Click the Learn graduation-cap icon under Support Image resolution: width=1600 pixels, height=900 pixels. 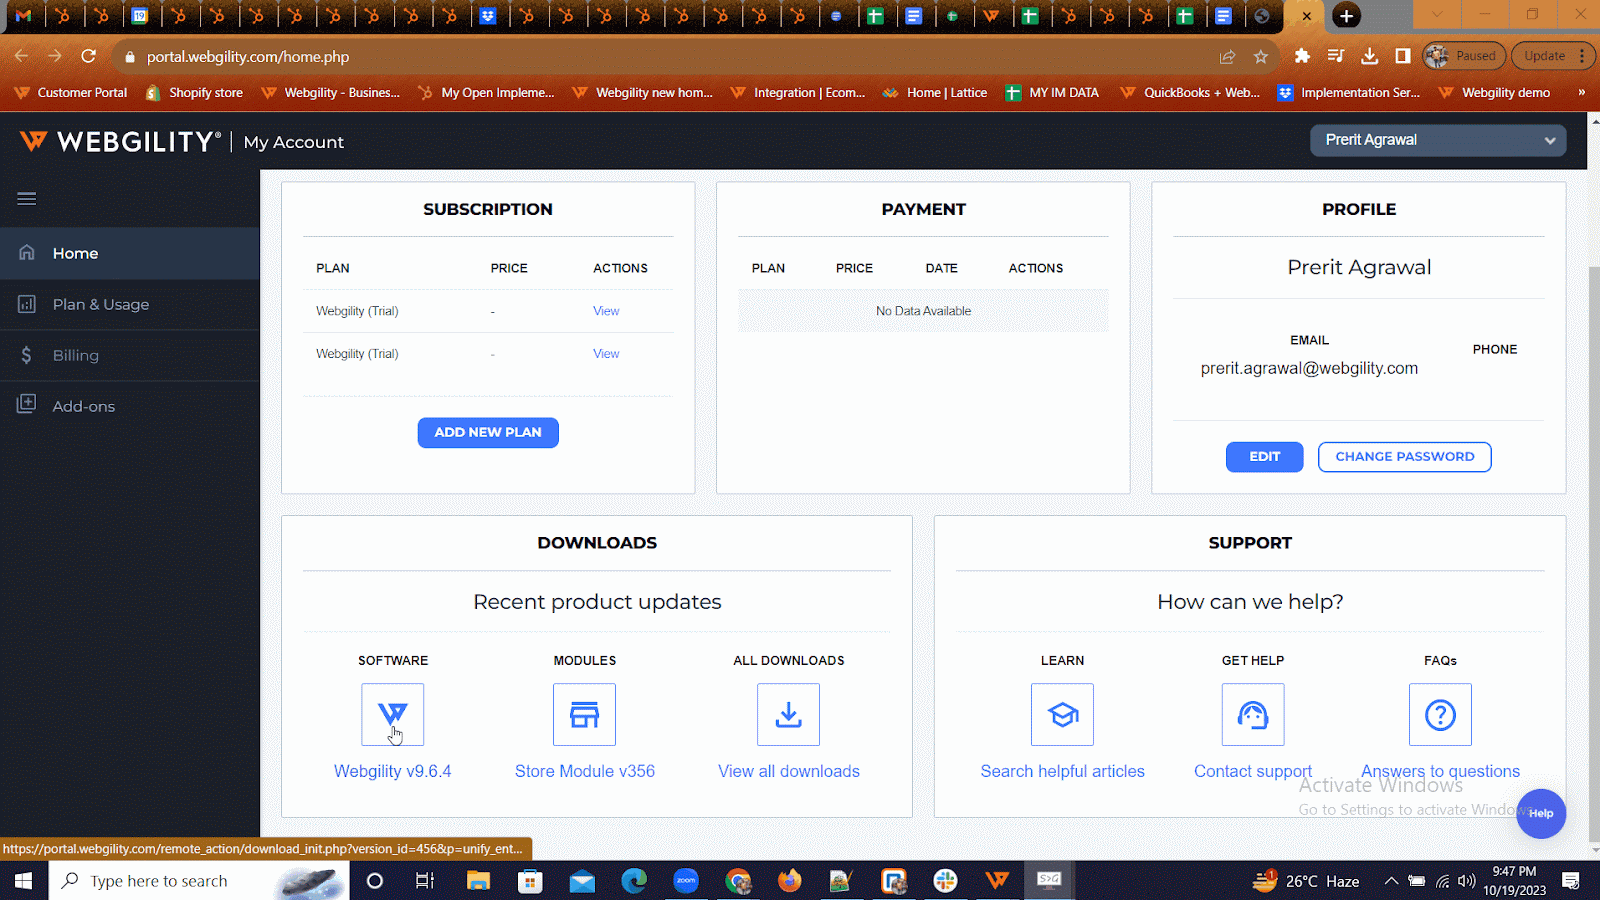1062,714
